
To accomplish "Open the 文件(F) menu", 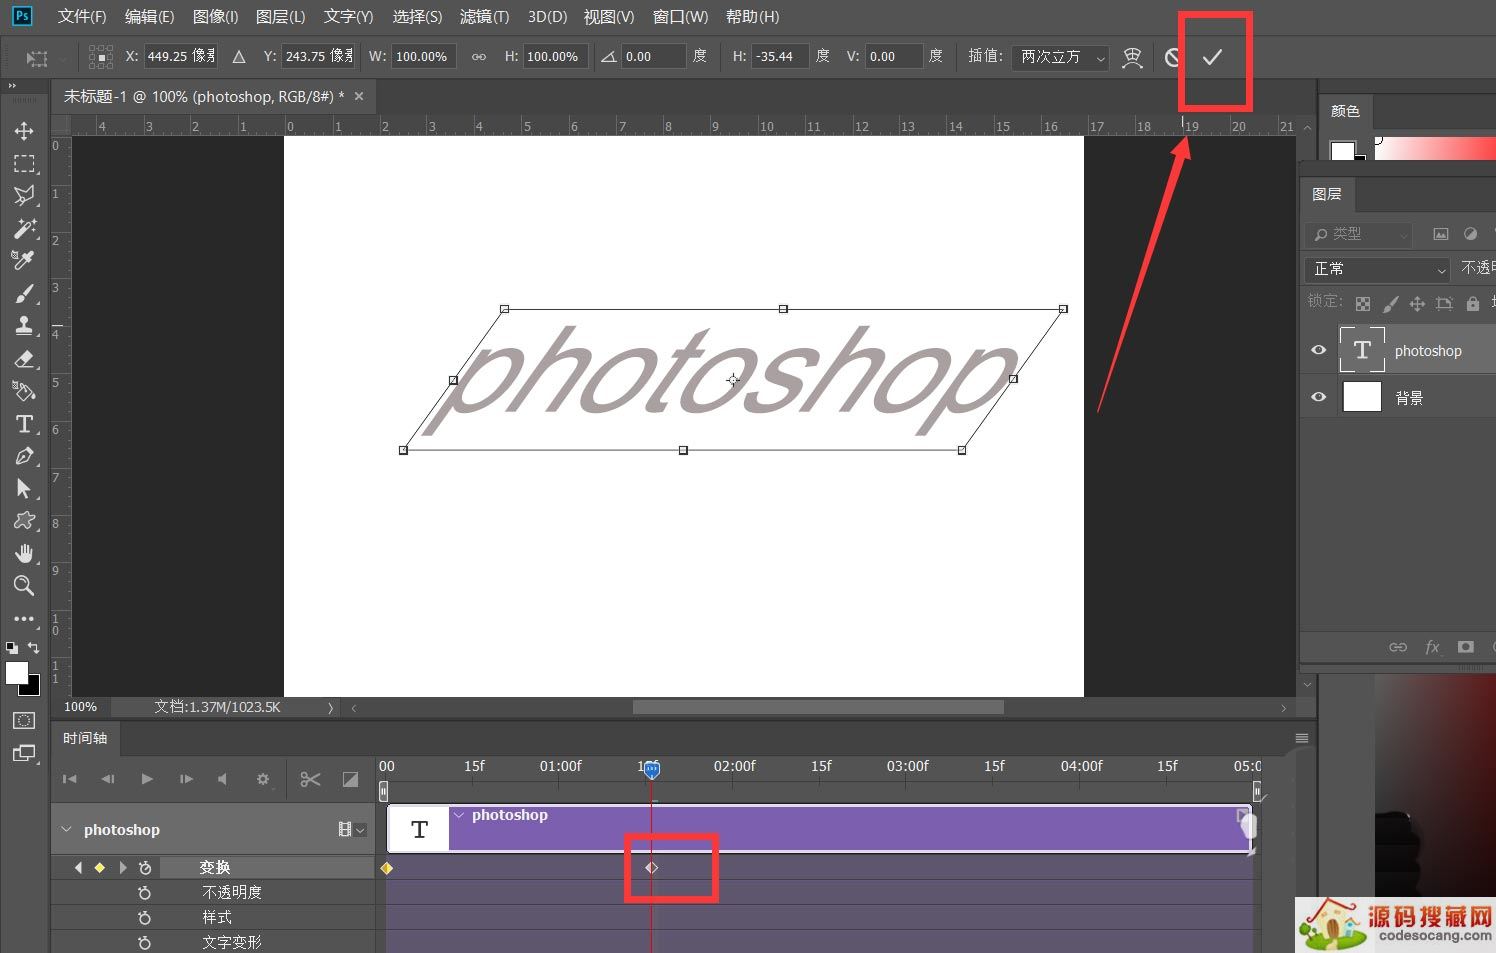I will 82,17.
